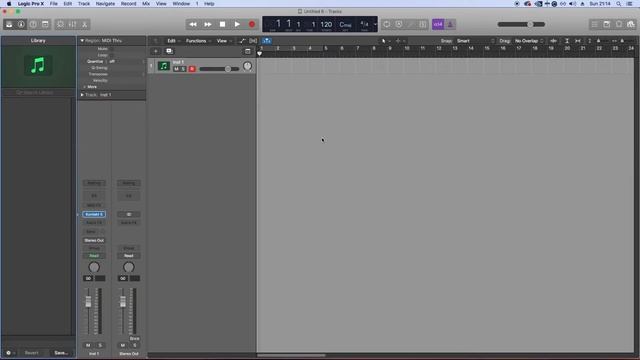Add a new track with plus button

coord(156,51)
